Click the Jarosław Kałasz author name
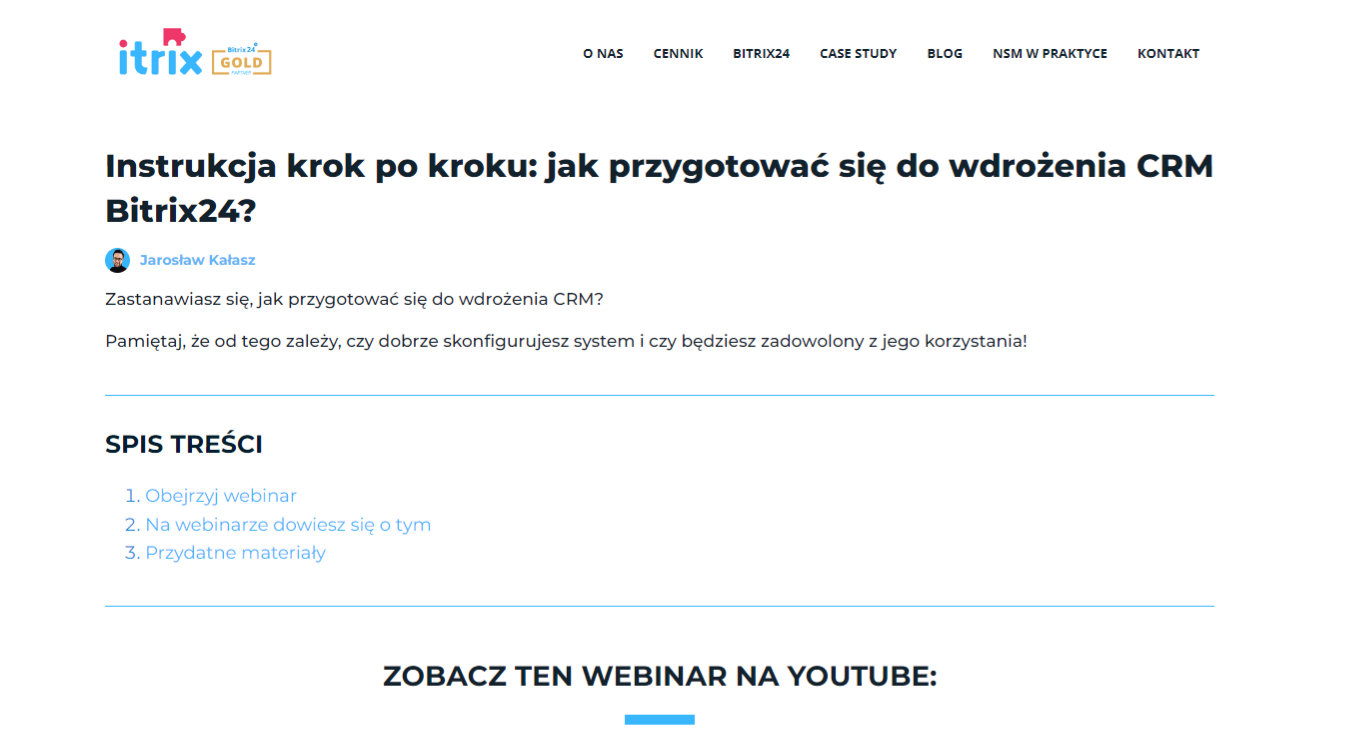 tap(197, 259)
